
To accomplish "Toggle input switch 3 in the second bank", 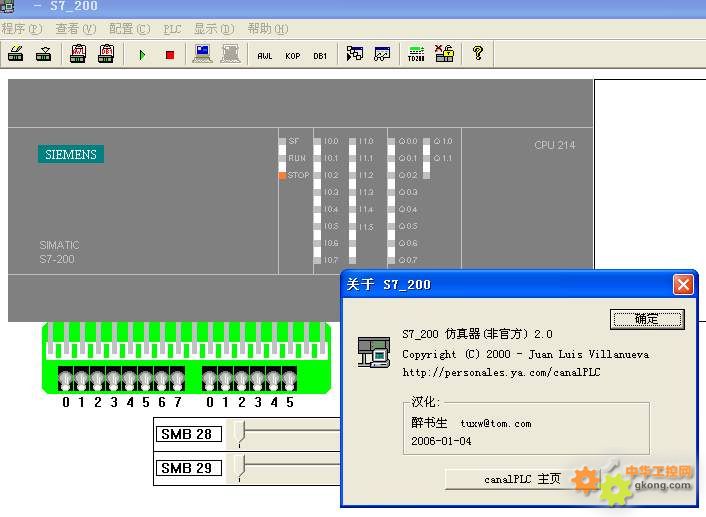I will (258, 379).
